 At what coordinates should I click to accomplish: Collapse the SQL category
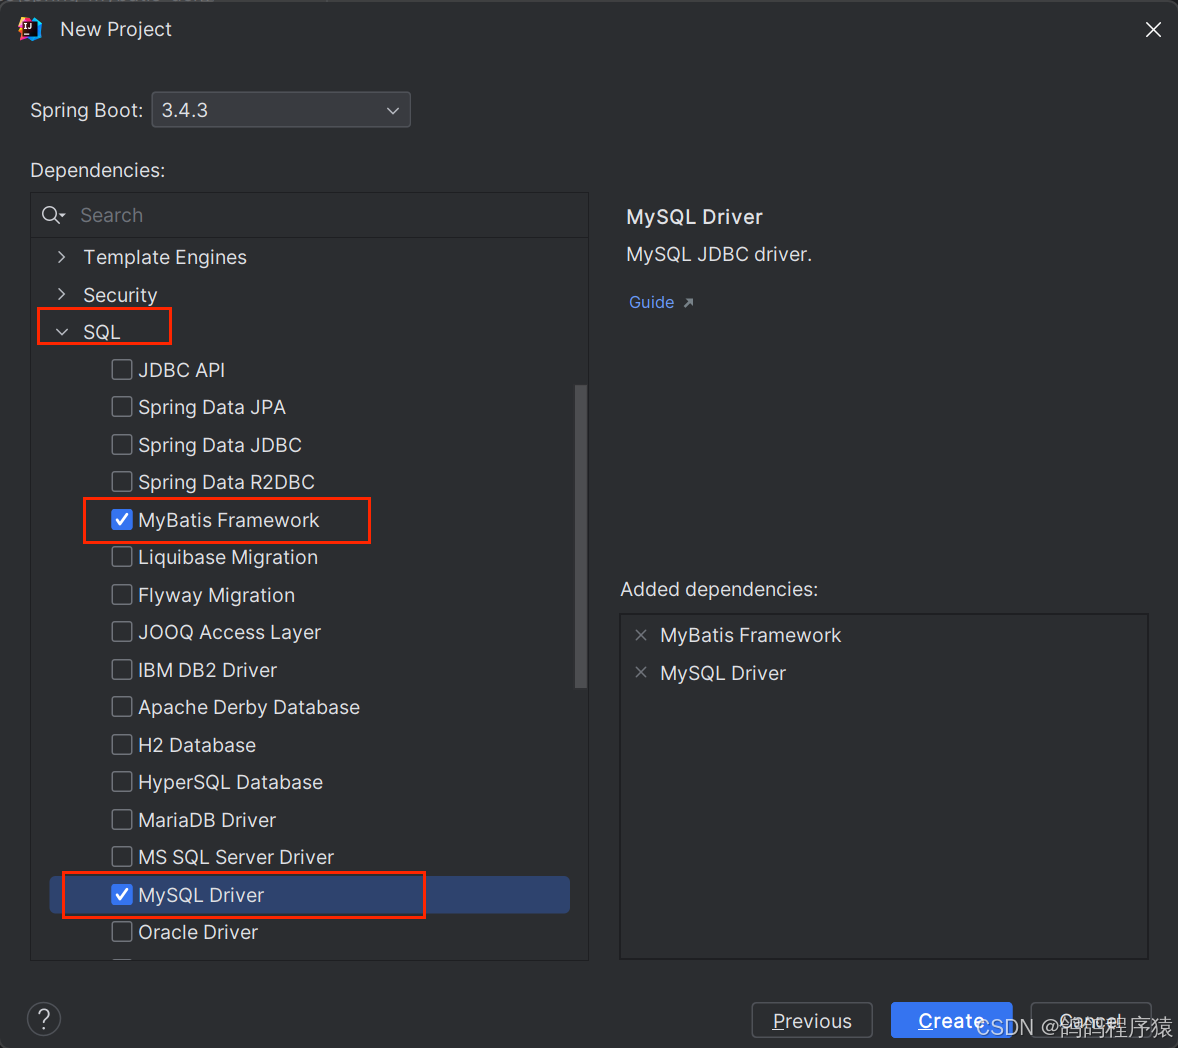62,332
